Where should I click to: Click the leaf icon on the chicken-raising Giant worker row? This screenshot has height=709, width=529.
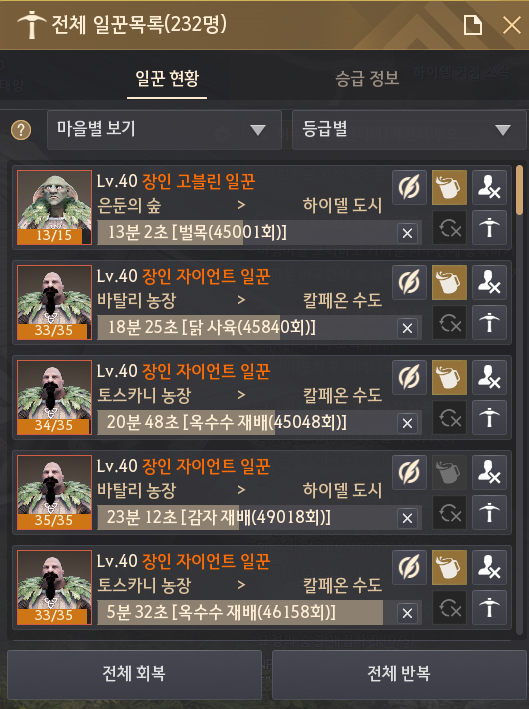click(409, 282)
